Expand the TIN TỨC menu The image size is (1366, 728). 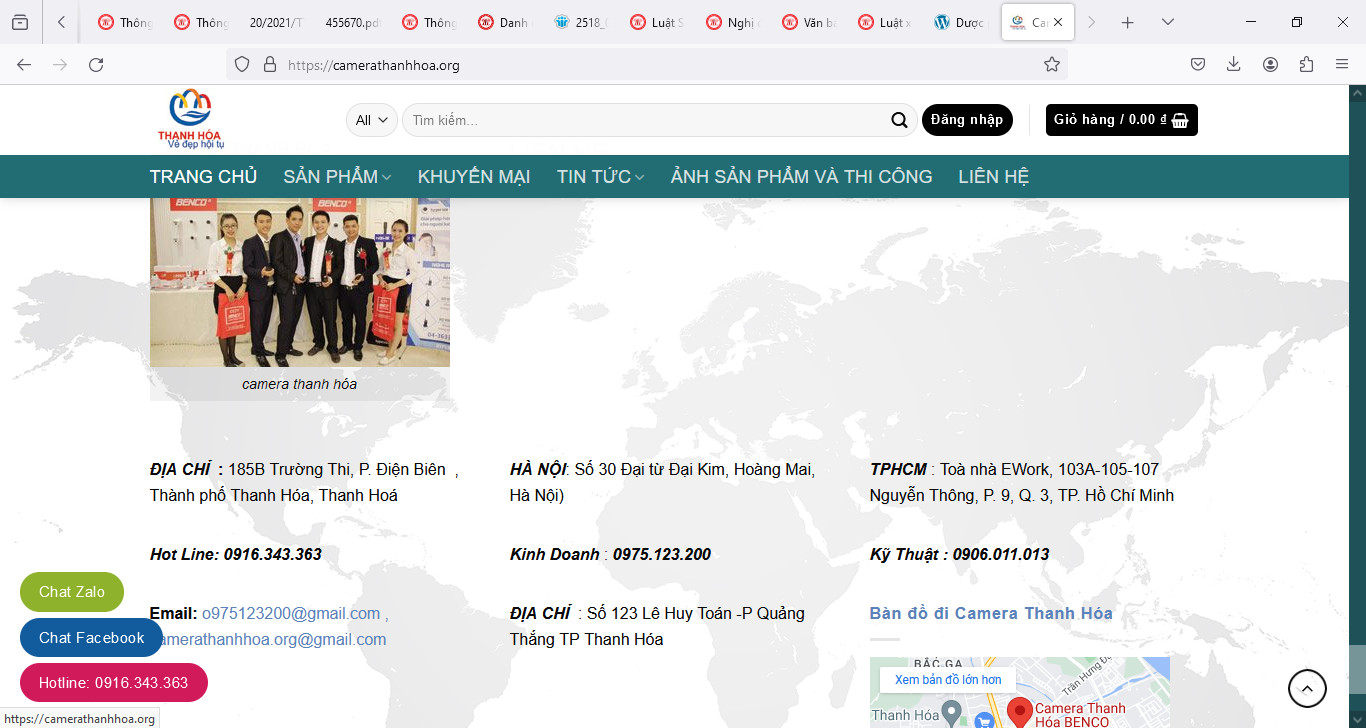pos(600,177)
